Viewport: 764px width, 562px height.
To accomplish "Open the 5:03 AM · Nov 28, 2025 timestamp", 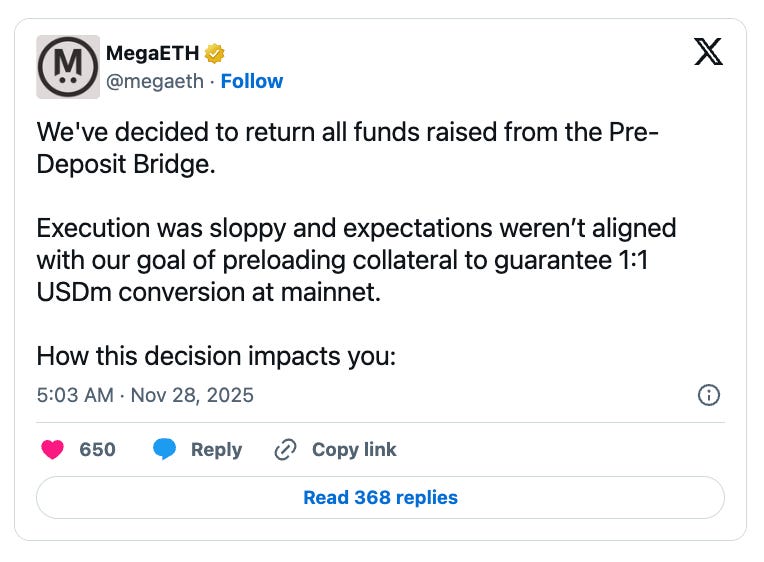I will click(145, 395).
